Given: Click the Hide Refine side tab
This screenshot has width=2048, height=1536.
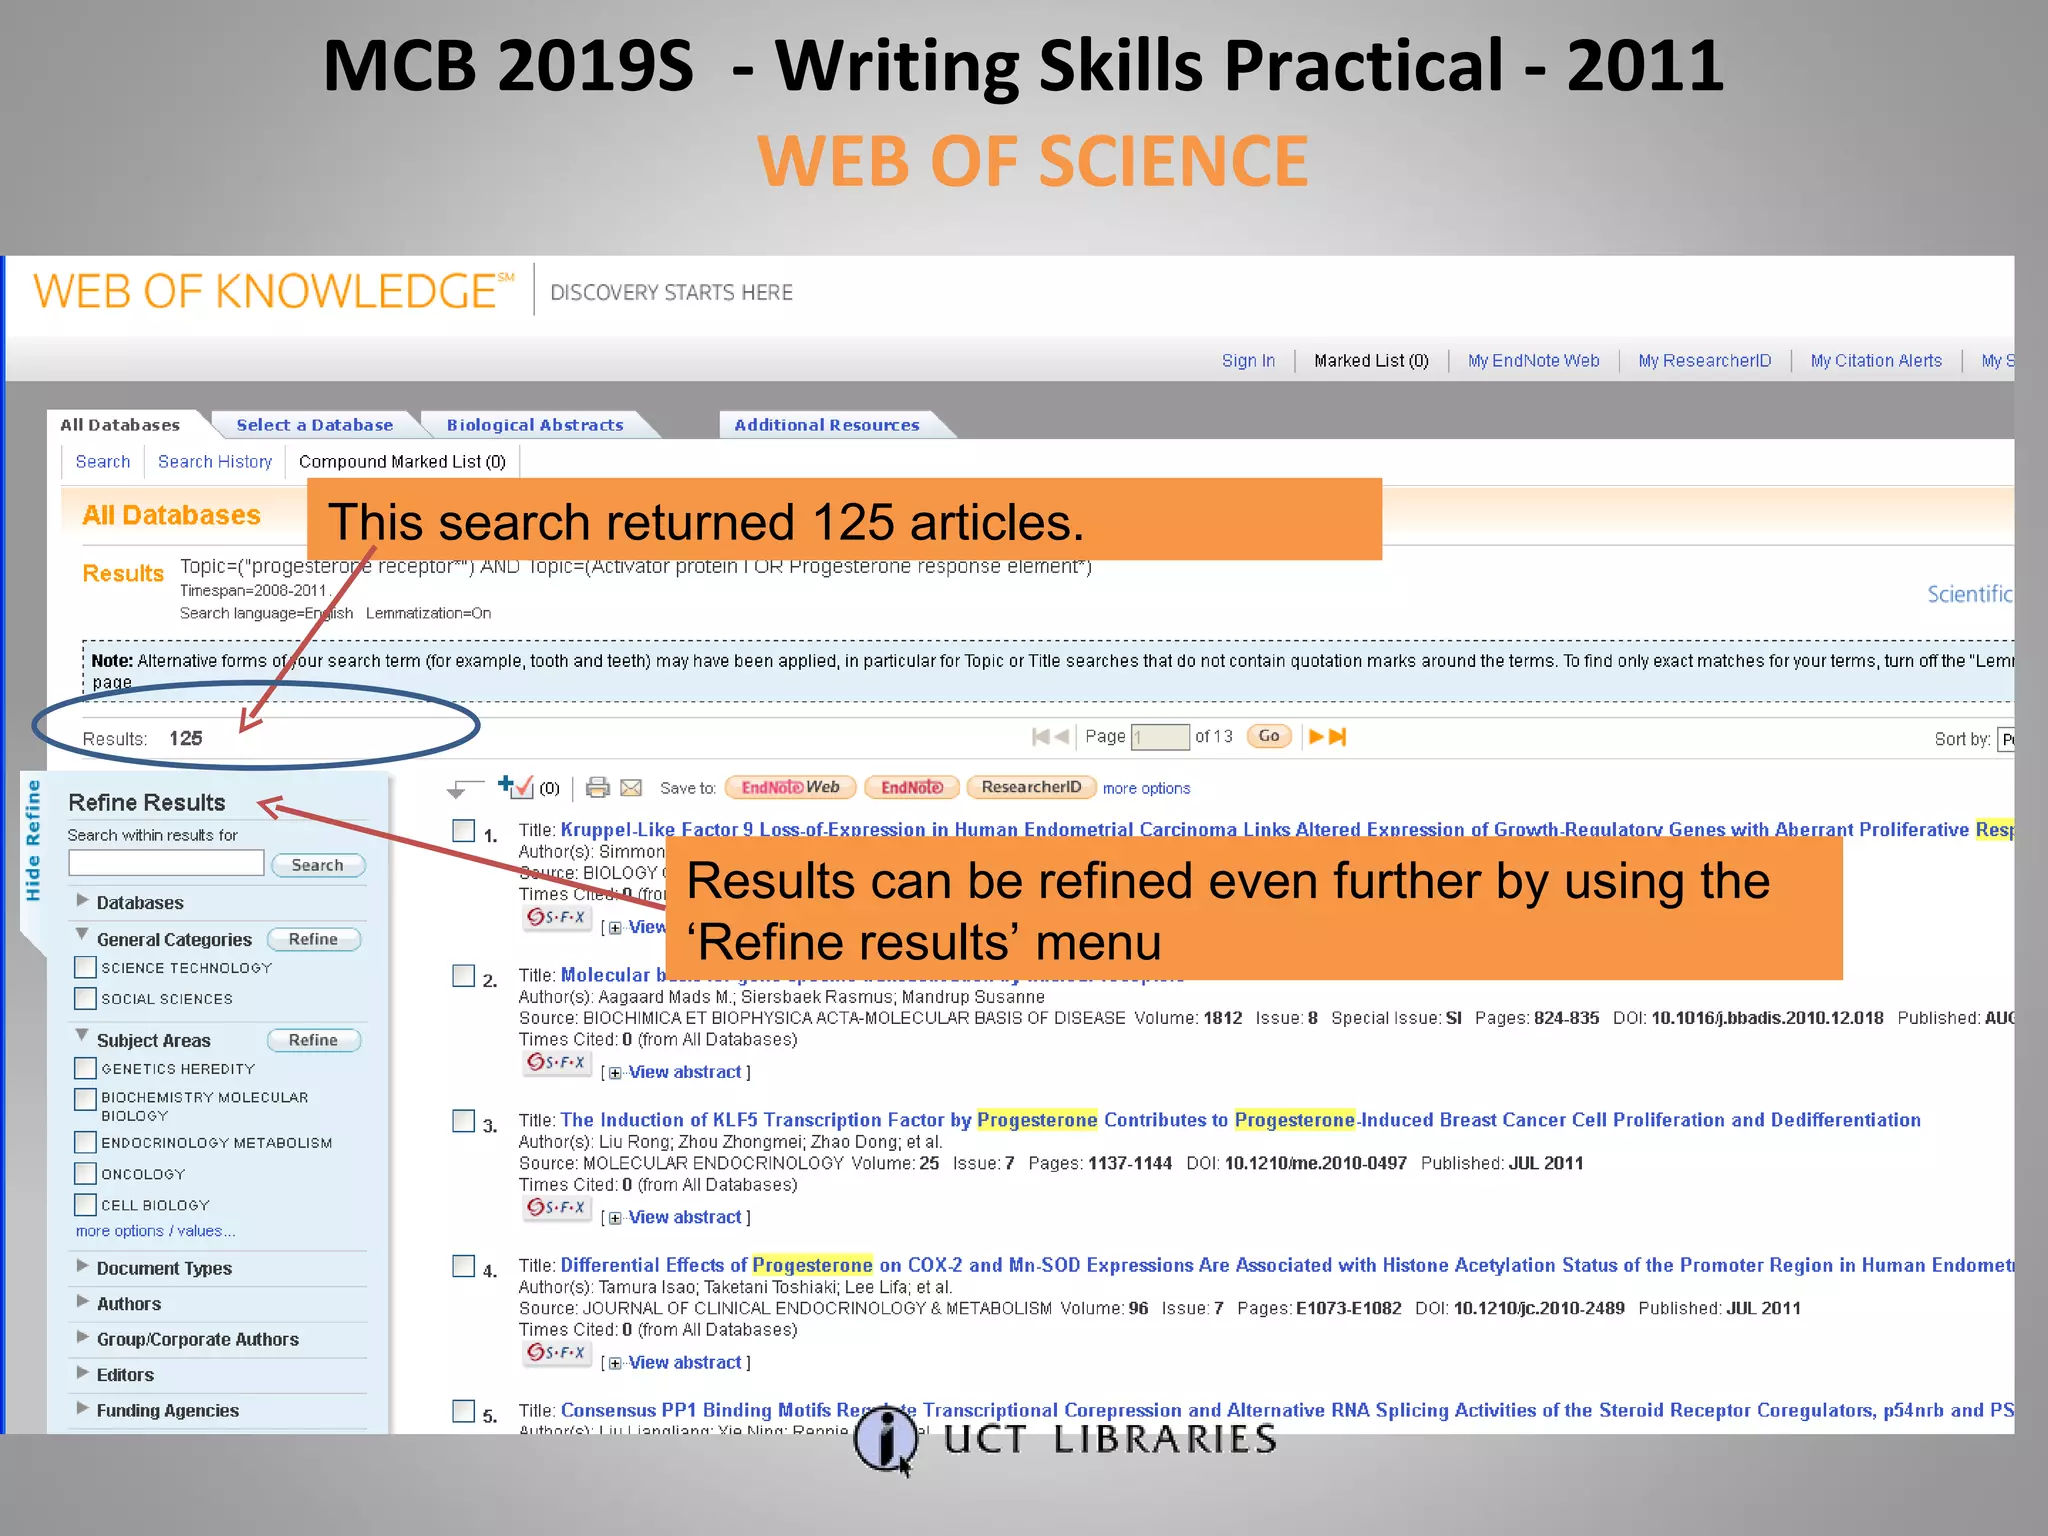Looking at the screenshot, I should (x=33, y=840).
